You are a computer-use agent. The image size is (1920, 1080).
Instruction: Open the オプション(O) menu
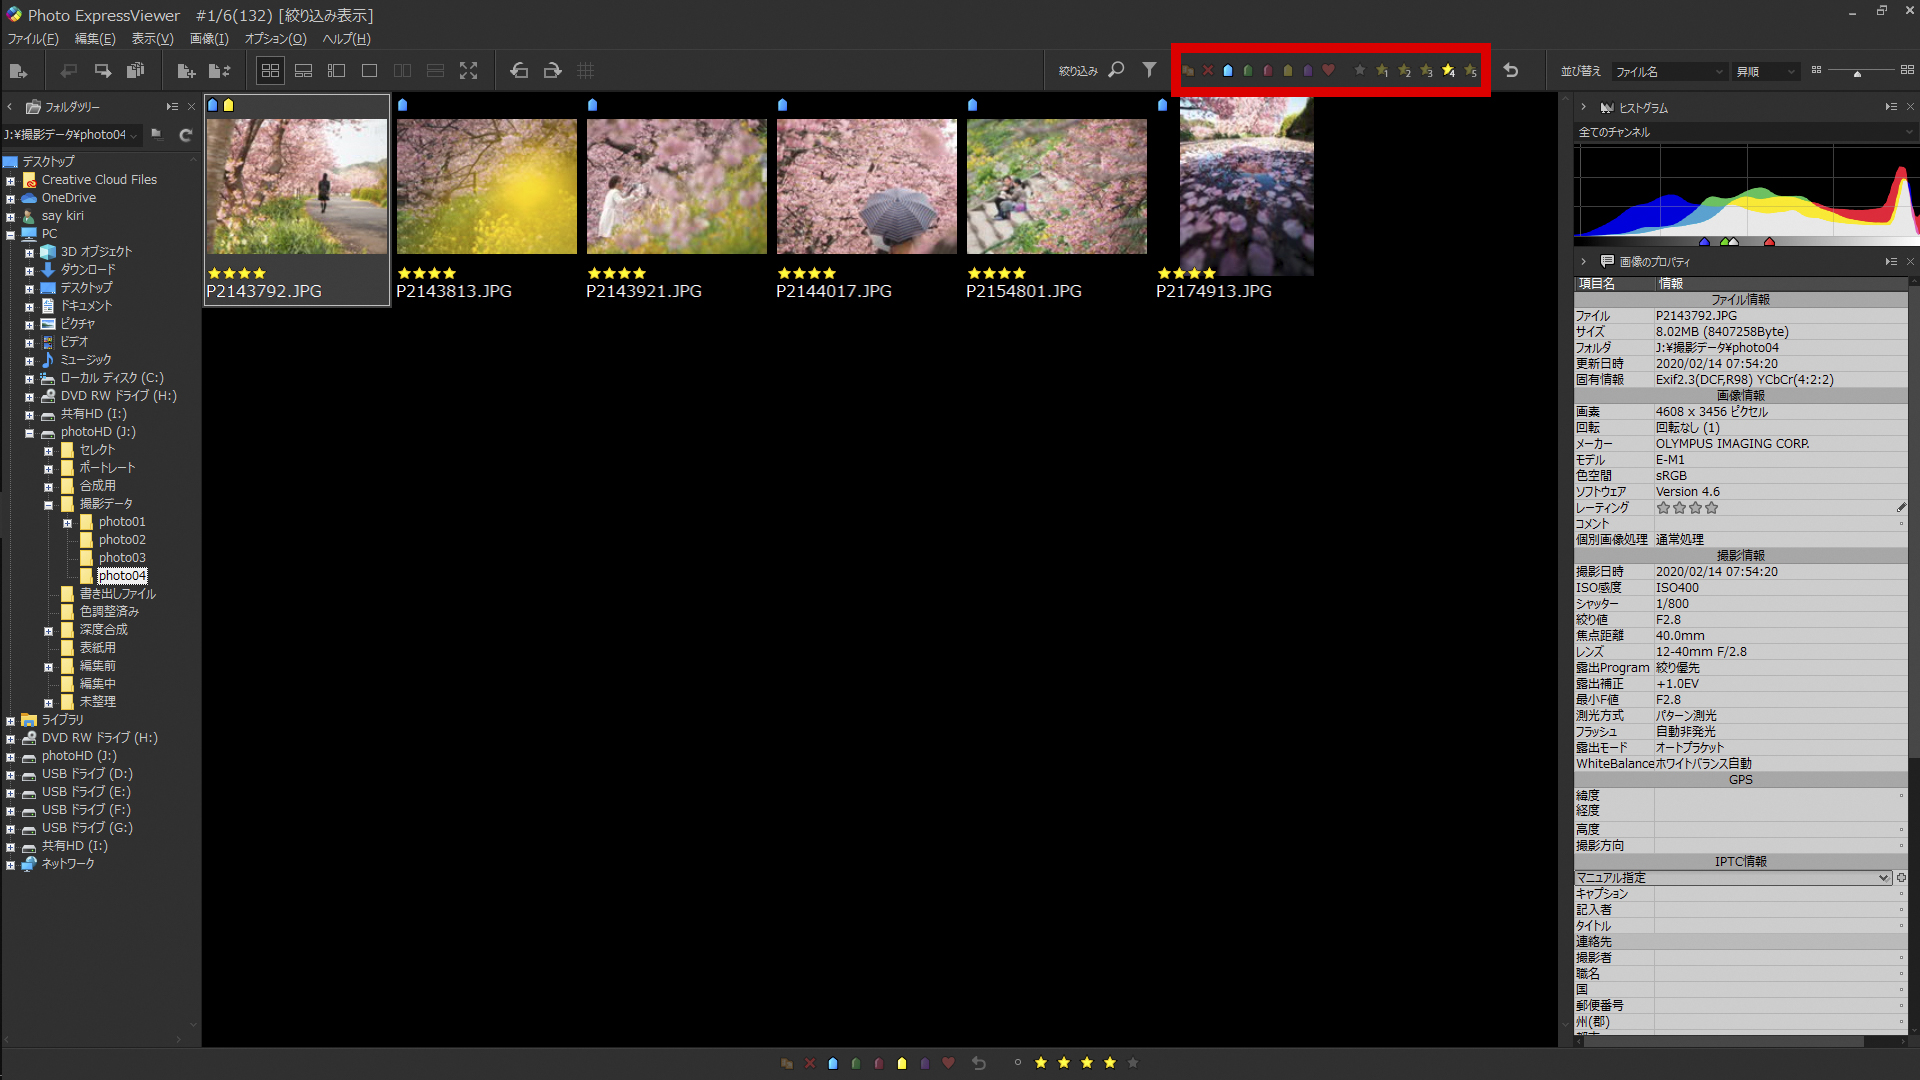[275, 38]
